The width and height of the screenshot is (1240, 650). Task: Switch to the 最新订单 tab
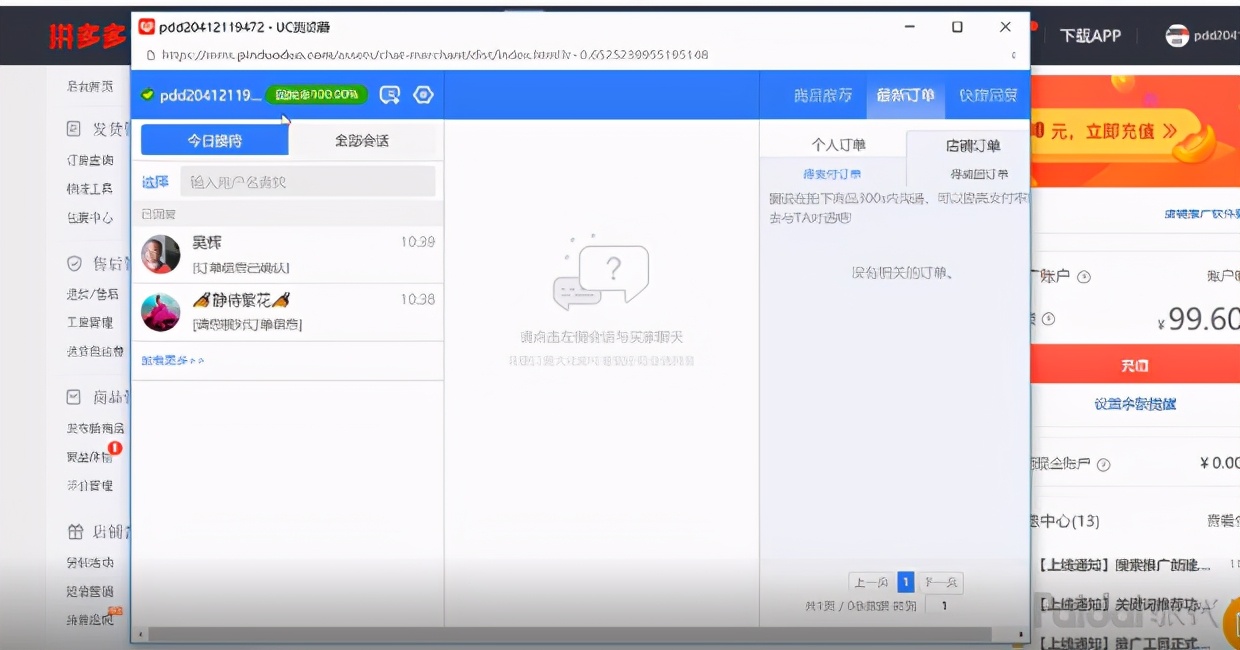click(x=904, y=95)
